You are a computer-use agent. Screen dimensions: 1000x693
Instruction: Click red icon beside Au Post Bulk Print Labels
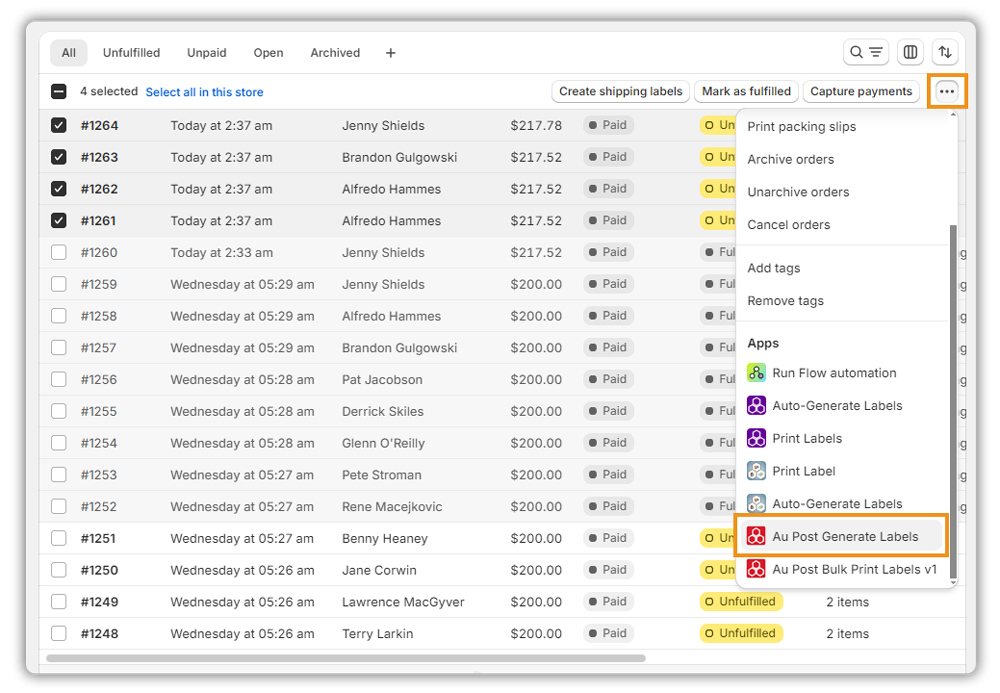(x=756, y=569)
